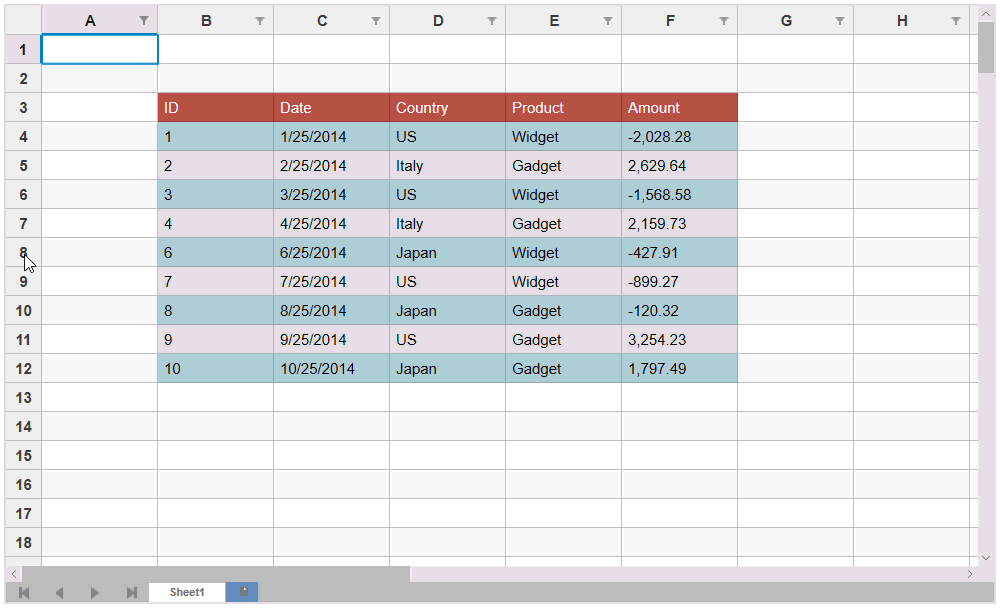1000x608 pixels.
Task: Select the Amount header cell
Action: tap(679, 108)
